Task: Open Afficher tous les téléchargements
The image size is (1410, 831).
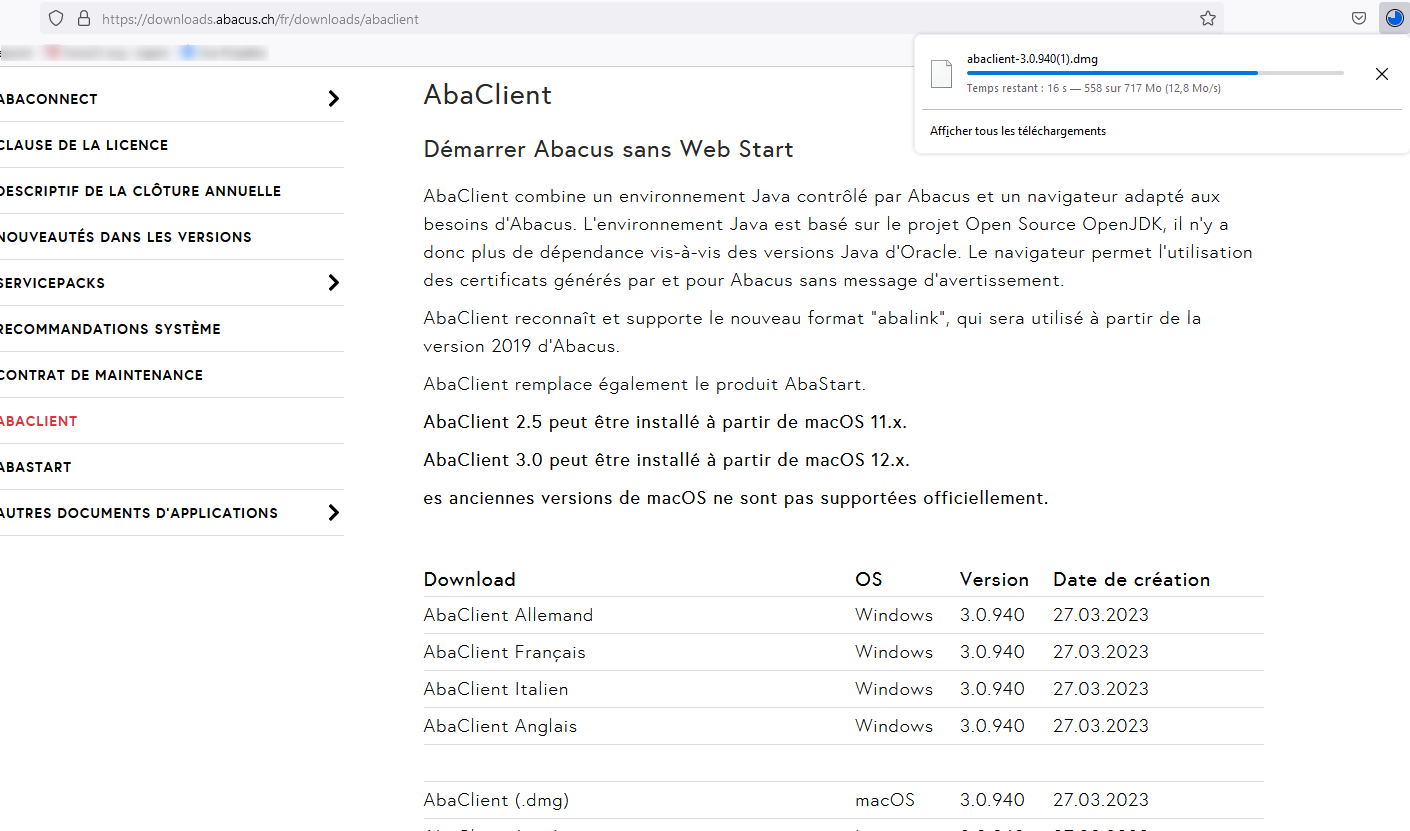Action: tap(1018, 131)
